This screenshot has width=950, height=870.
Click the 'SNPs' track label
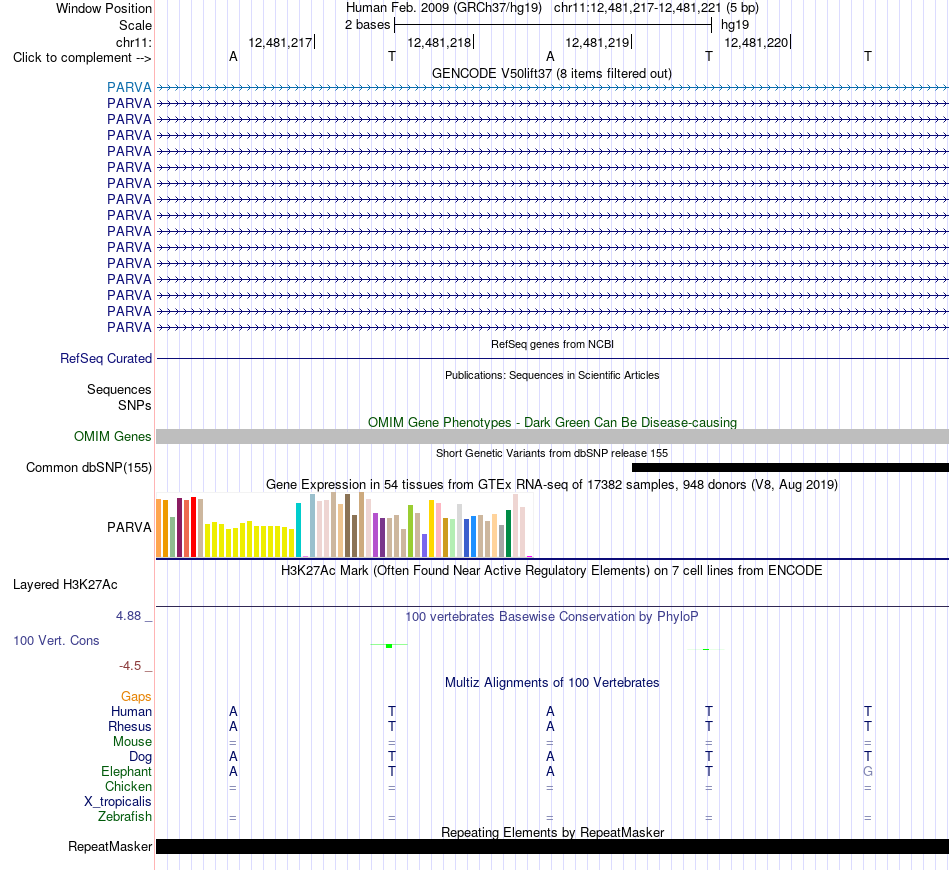pos(135,405)
